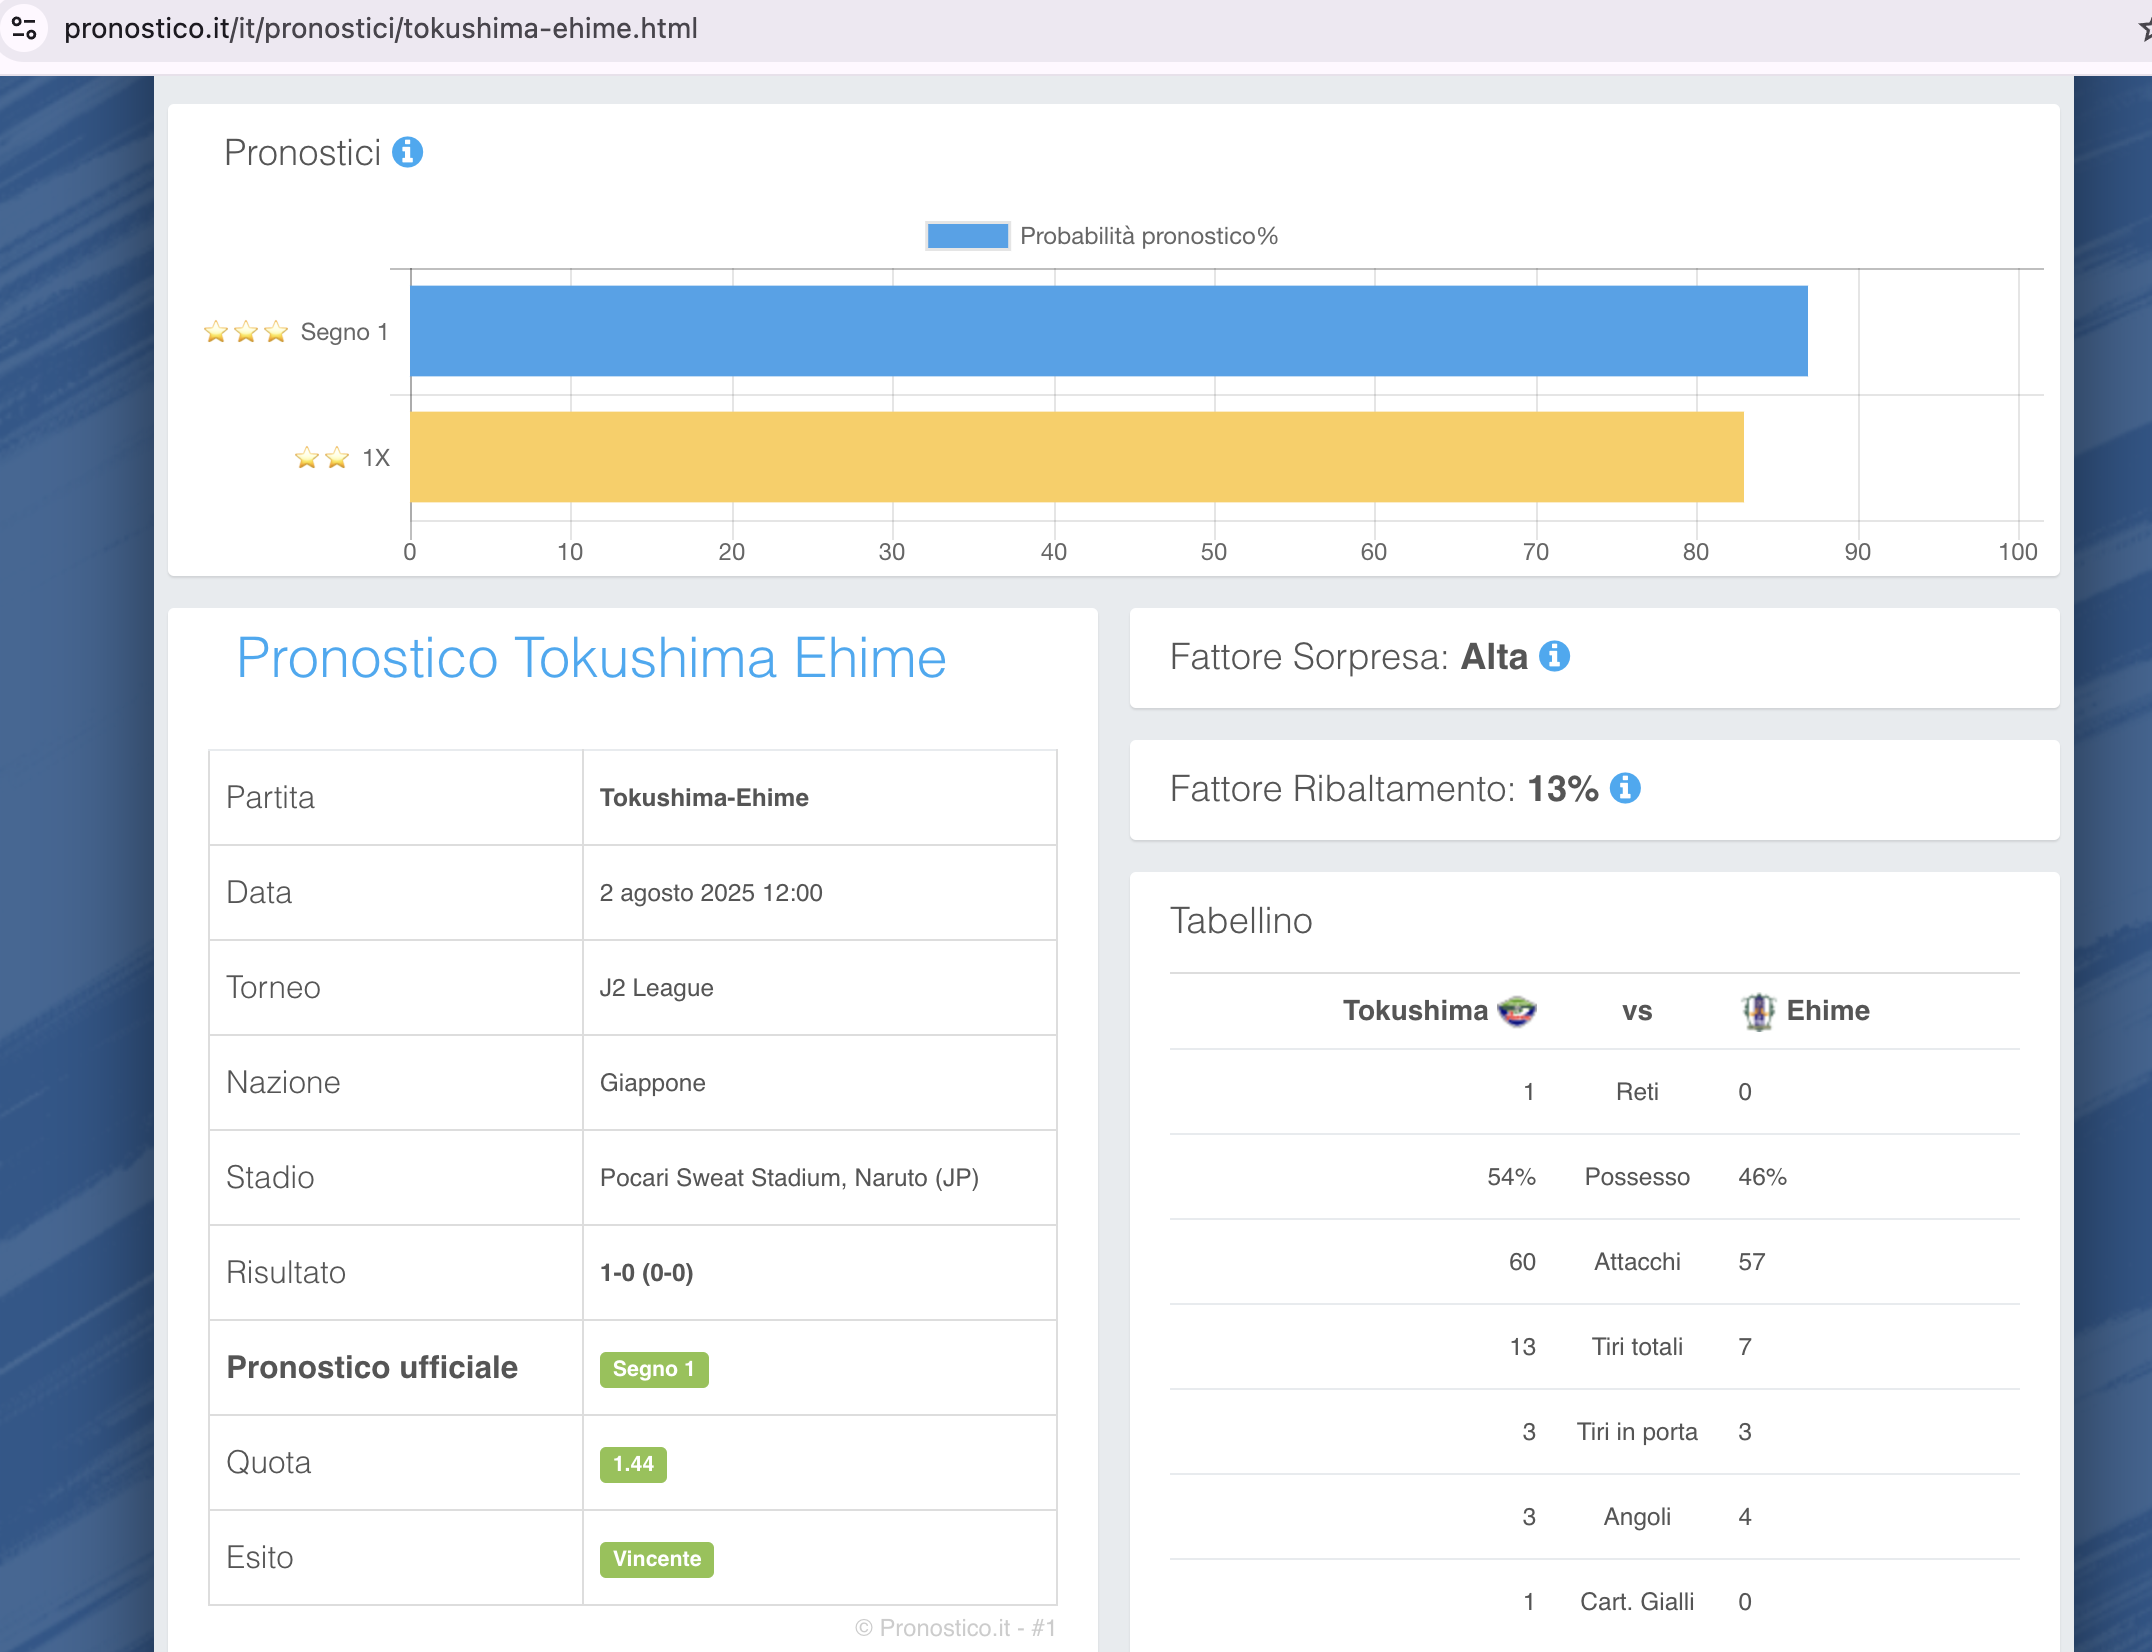Click the 'Tokushima' team name in Tabellino
The width and height of the screenshot is (2152, 1652).
coord(1415,1011)
